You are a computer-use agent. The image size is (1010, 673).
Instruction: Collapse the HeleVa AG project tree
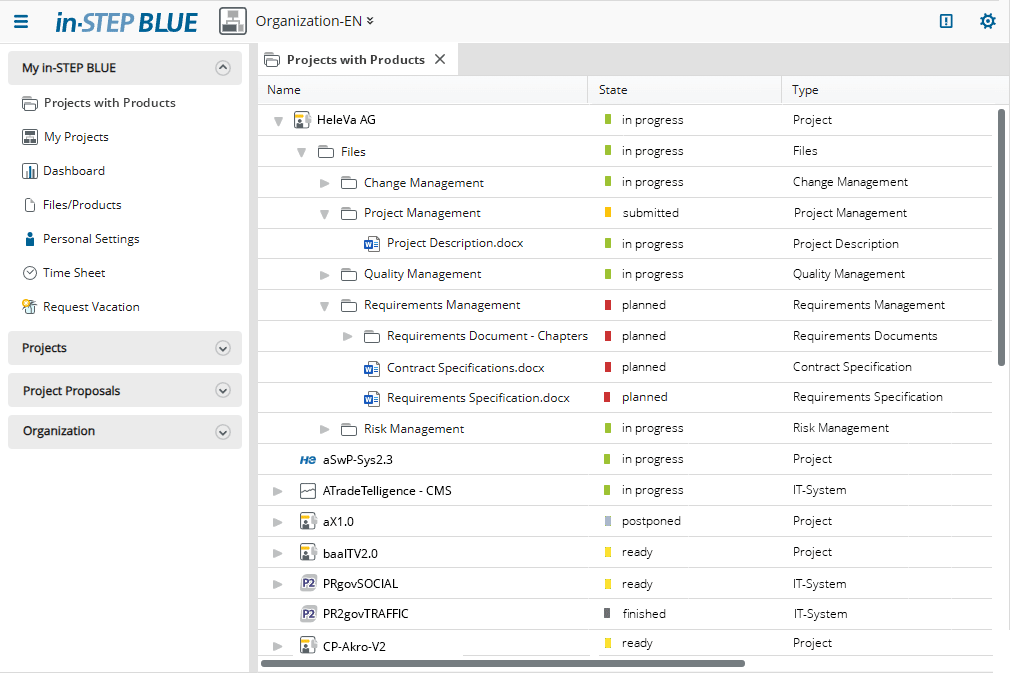279,121
